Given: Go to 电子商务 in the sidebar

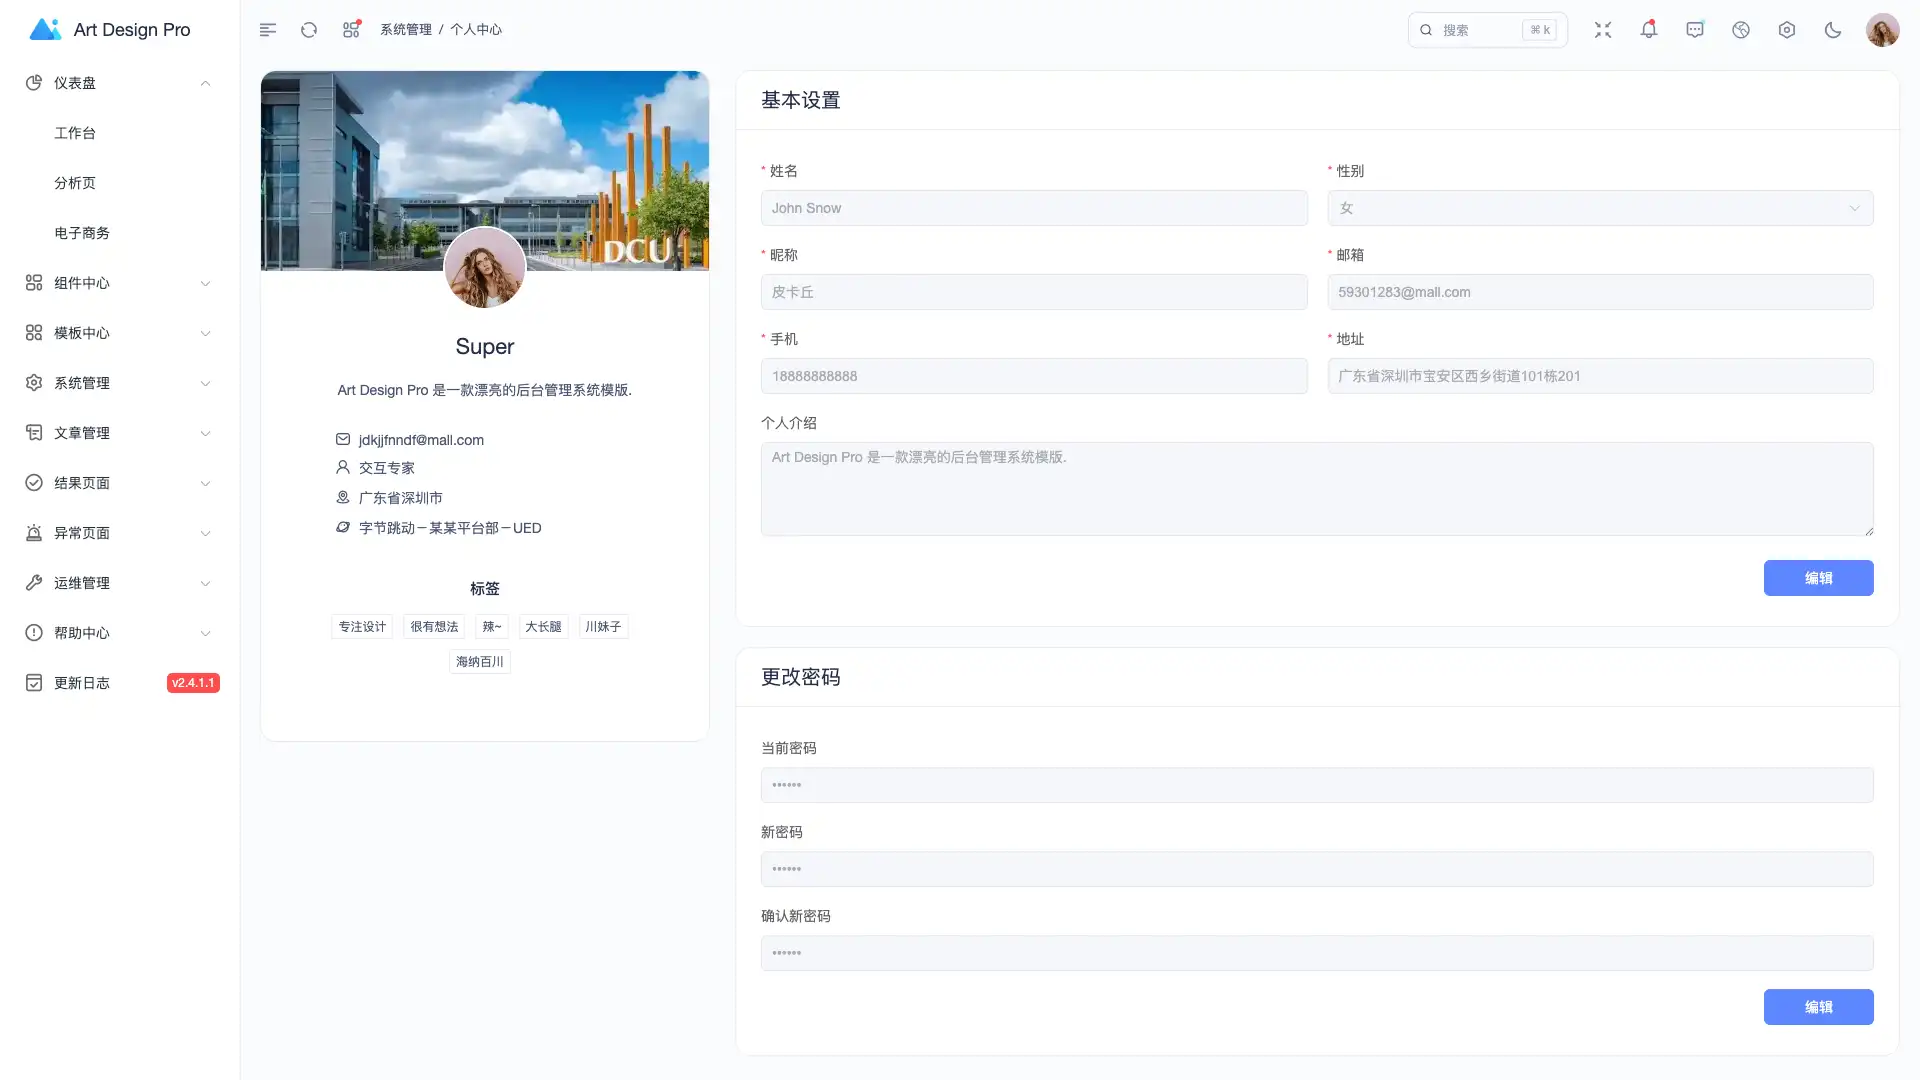Looking at the screenshot, I should [x=82, y=233].
